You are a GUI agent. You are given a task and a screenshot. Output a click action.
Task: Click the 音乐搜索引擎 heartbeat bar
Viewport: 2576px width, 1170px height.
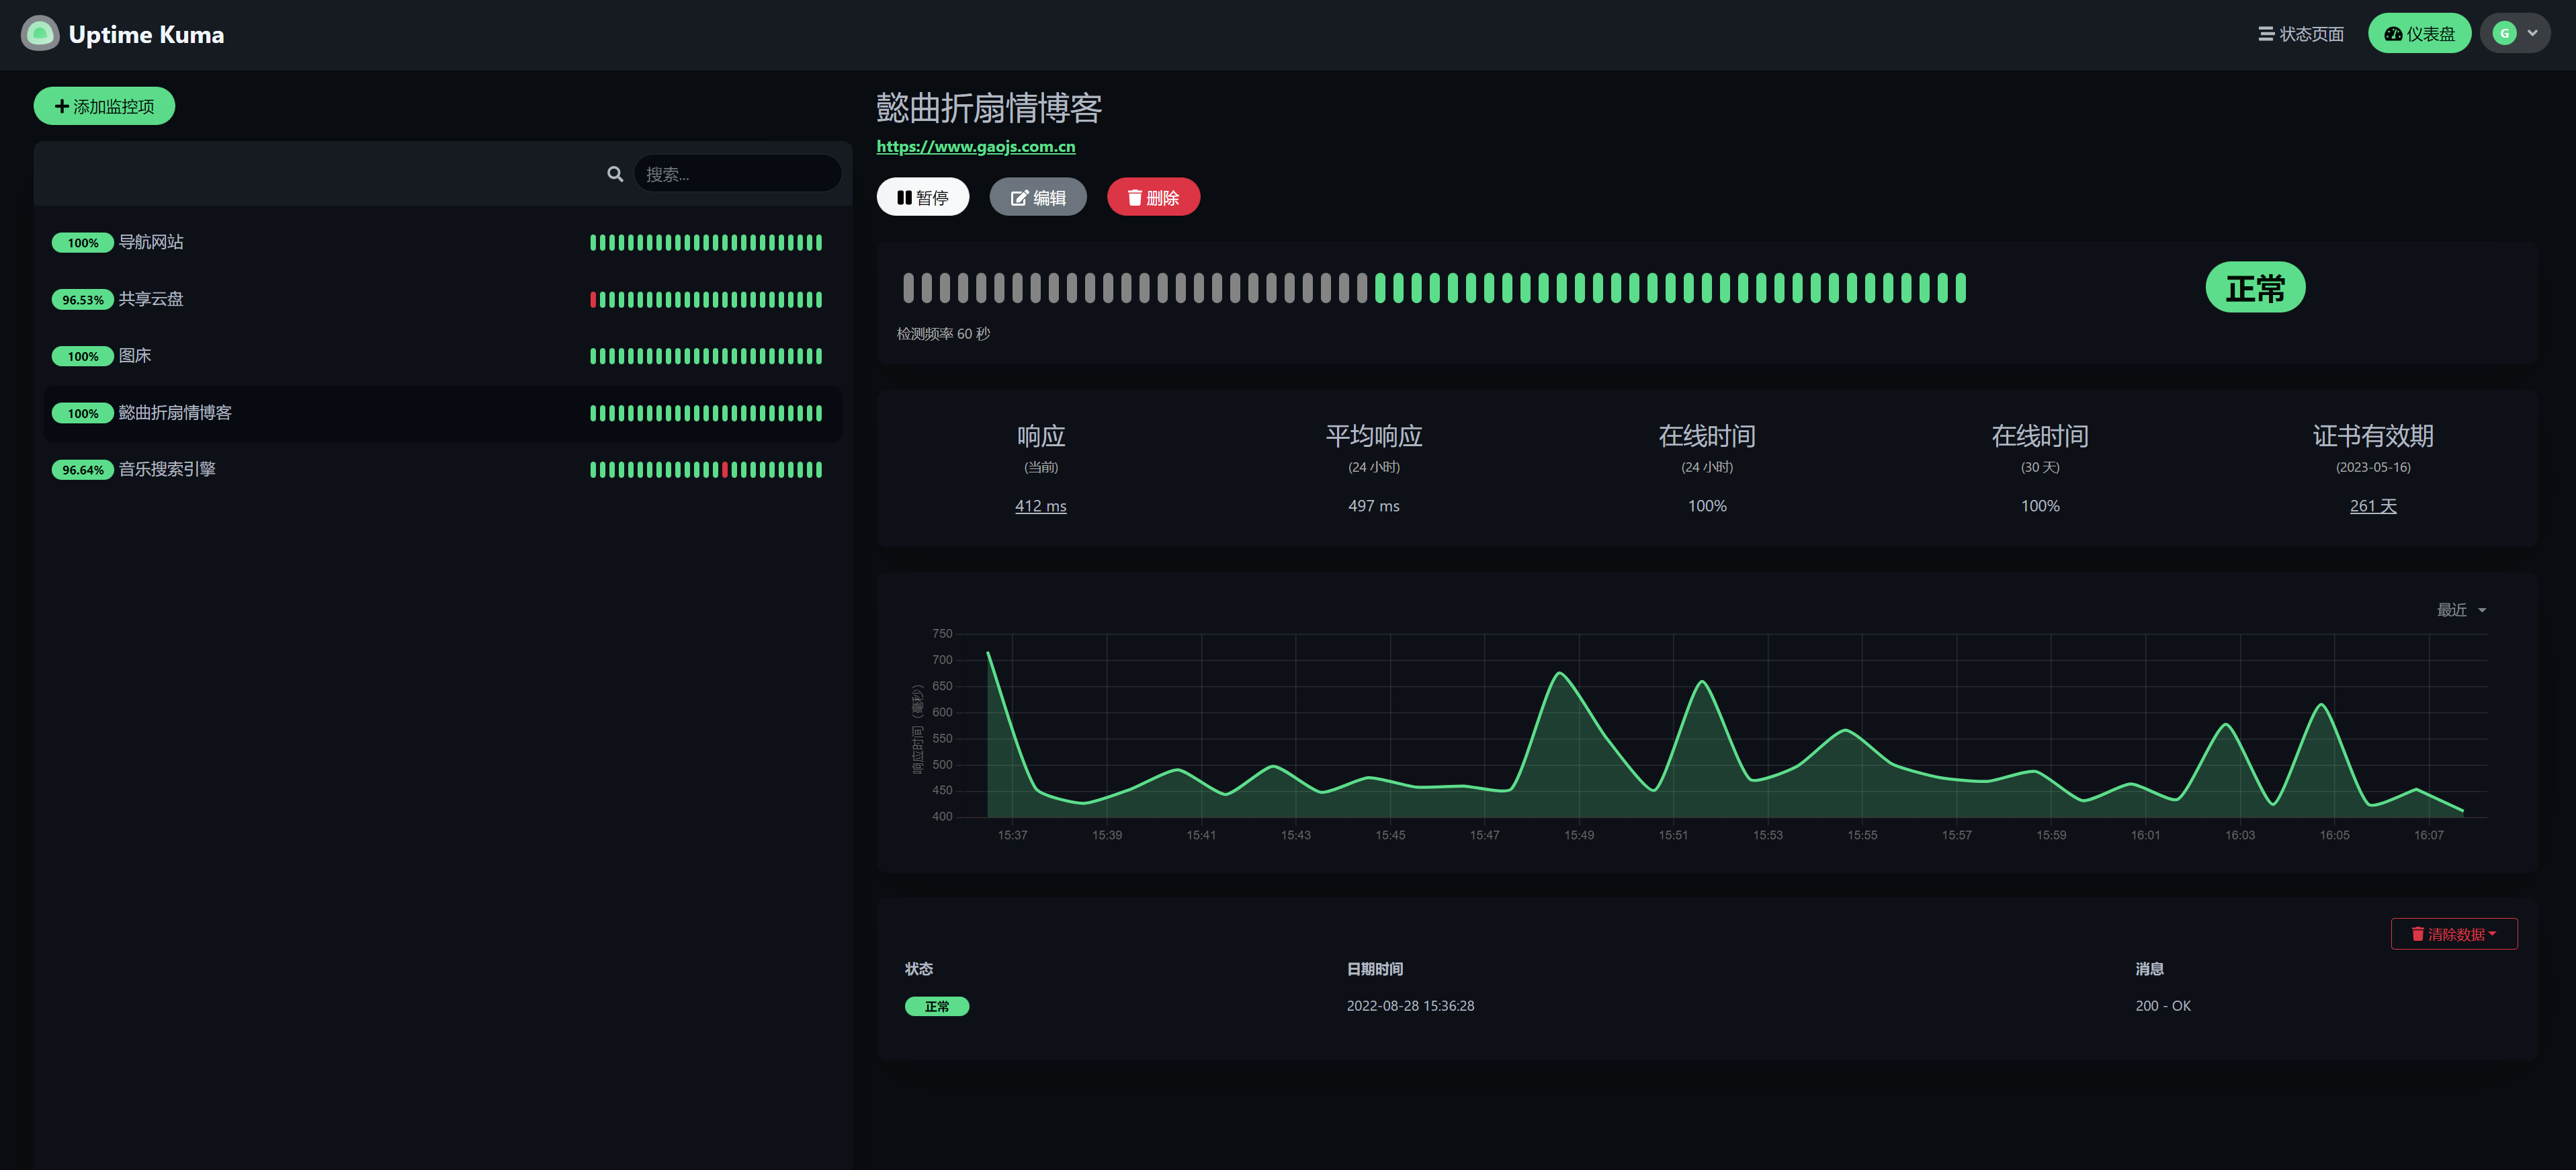click(706, 470)
